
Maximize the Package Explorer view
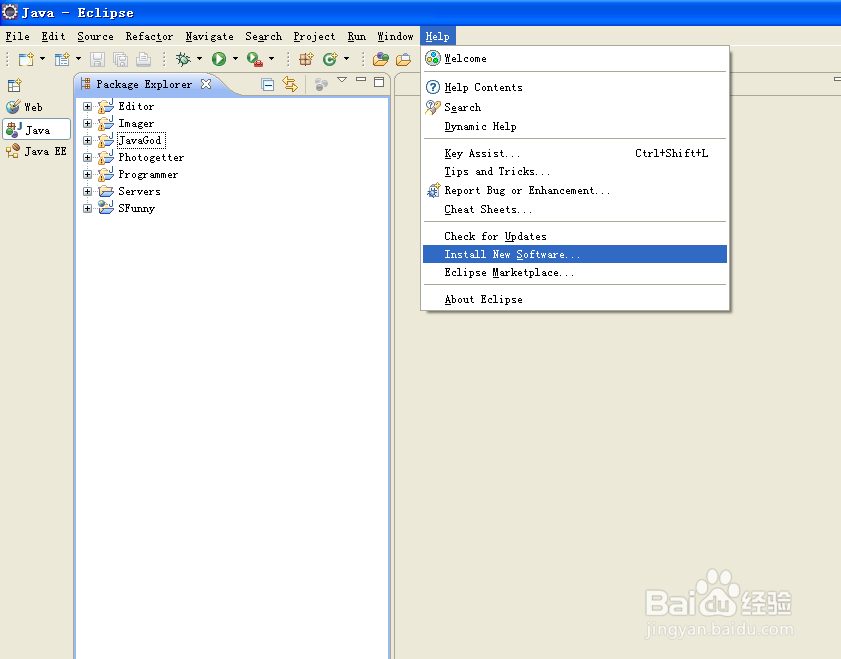coord(379,82)
